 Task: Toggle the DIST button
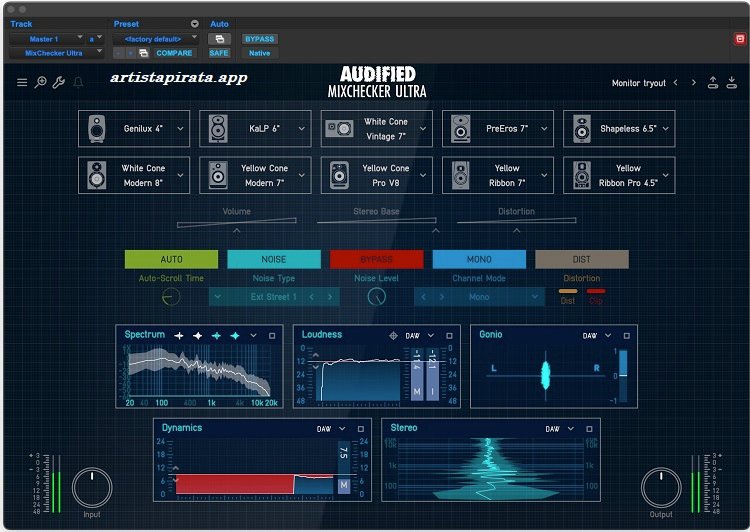click(582, 259)
